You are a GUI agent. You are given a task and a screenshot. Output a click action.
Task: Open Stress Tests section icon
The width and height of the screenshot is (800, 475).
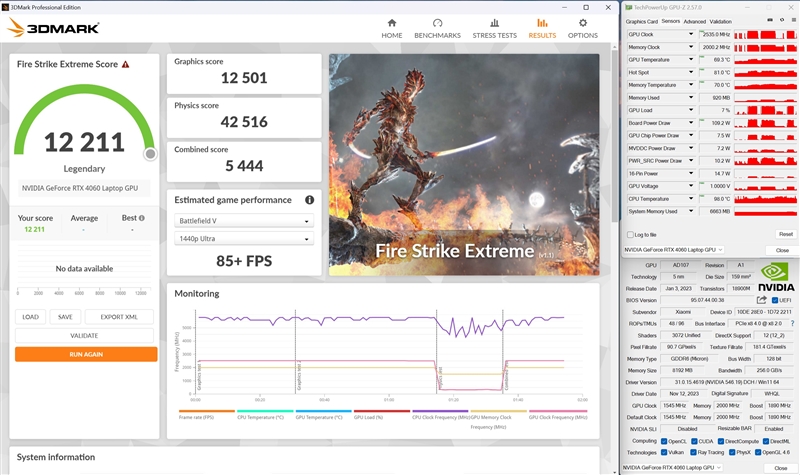(494, 22)
